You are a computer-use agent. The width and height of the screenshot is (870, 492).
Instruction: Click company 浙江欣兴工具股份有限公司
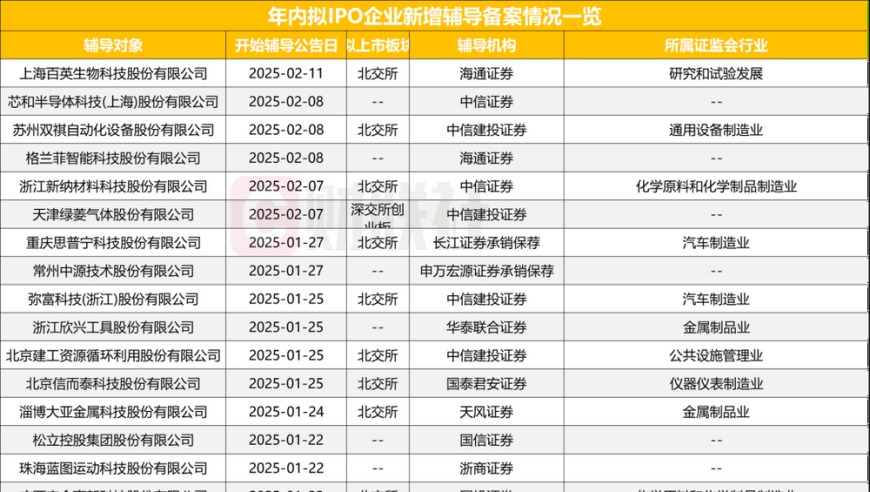coord(113,328)
